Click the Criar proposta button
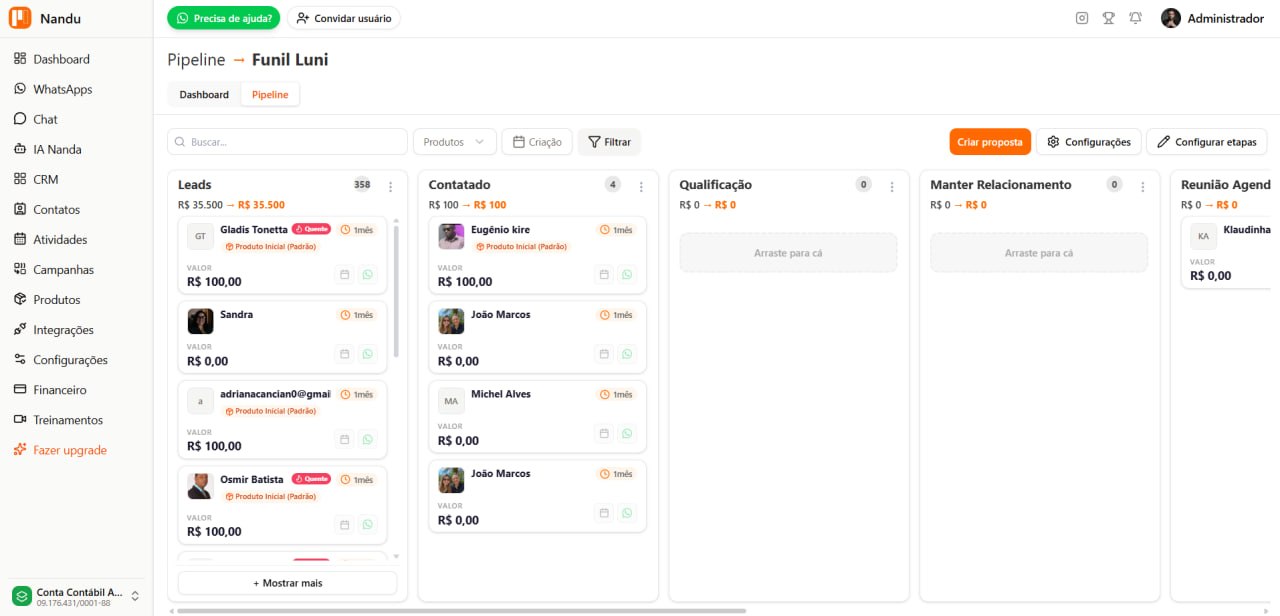The width and height of the screenshot is (1280, 616). click(990, 142)
